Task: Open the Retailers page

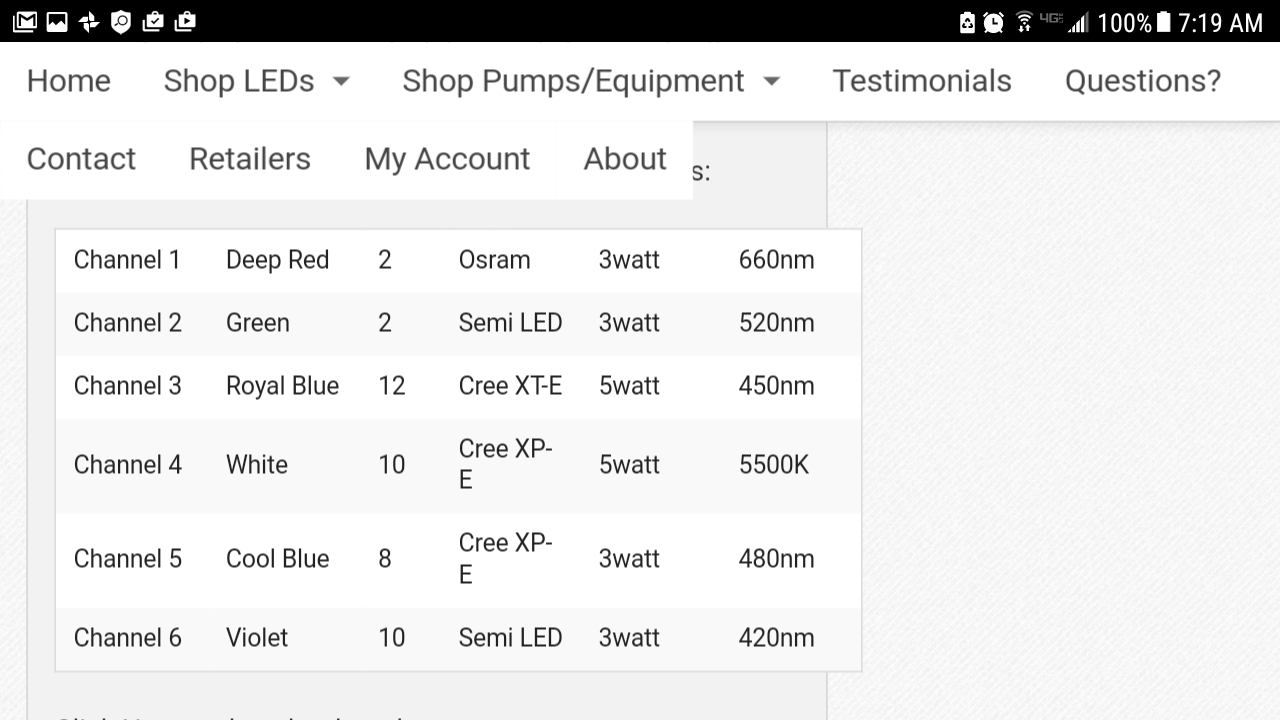Action: click(x=250, y=159)
